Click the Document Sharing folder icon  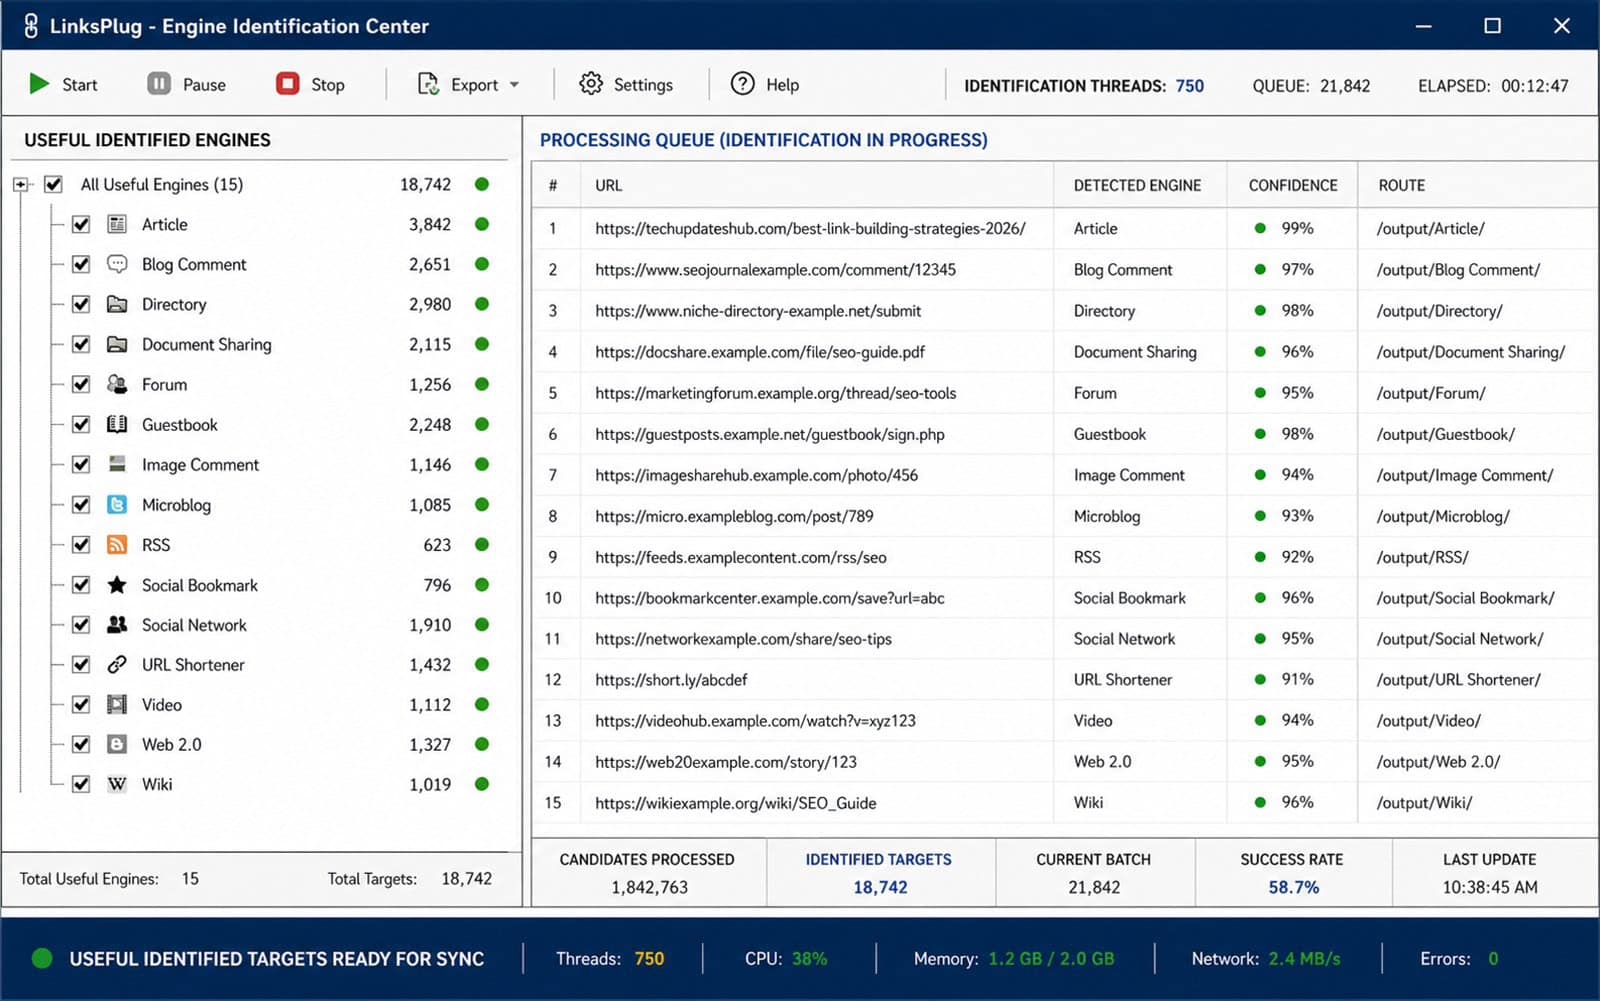pyautogui.click(x=117, y=344)
